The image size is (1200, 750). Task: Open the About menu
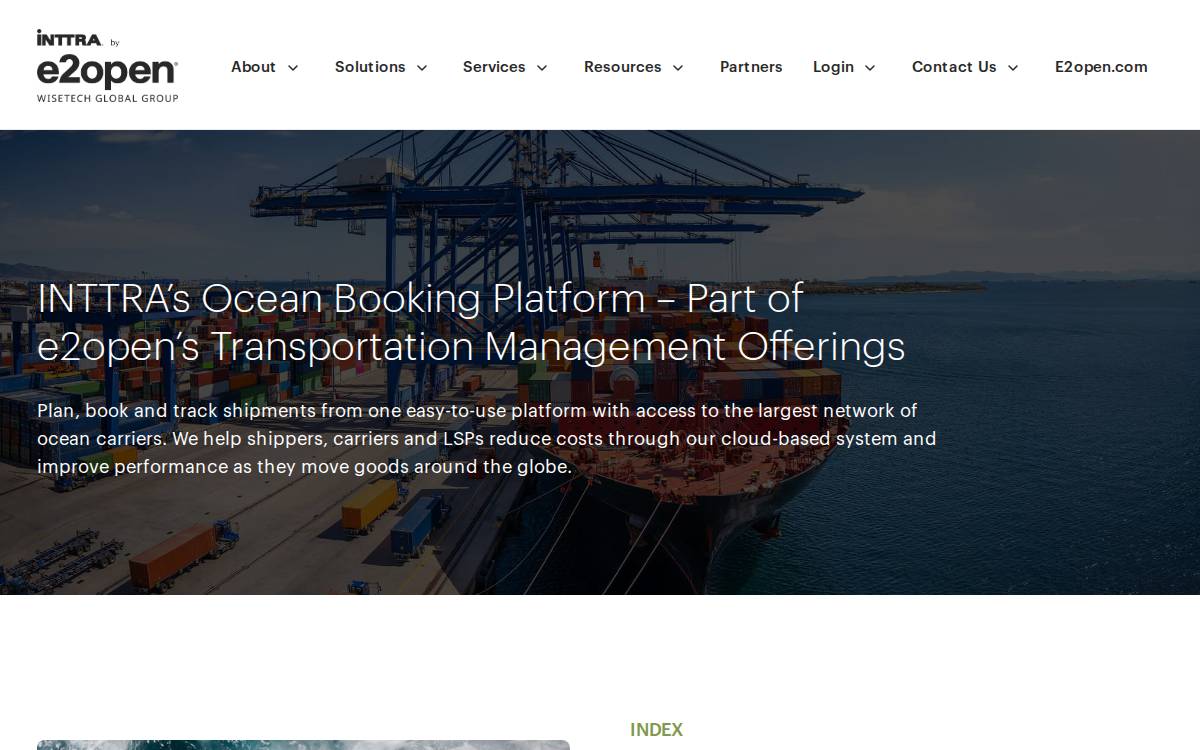click(253, 67)
